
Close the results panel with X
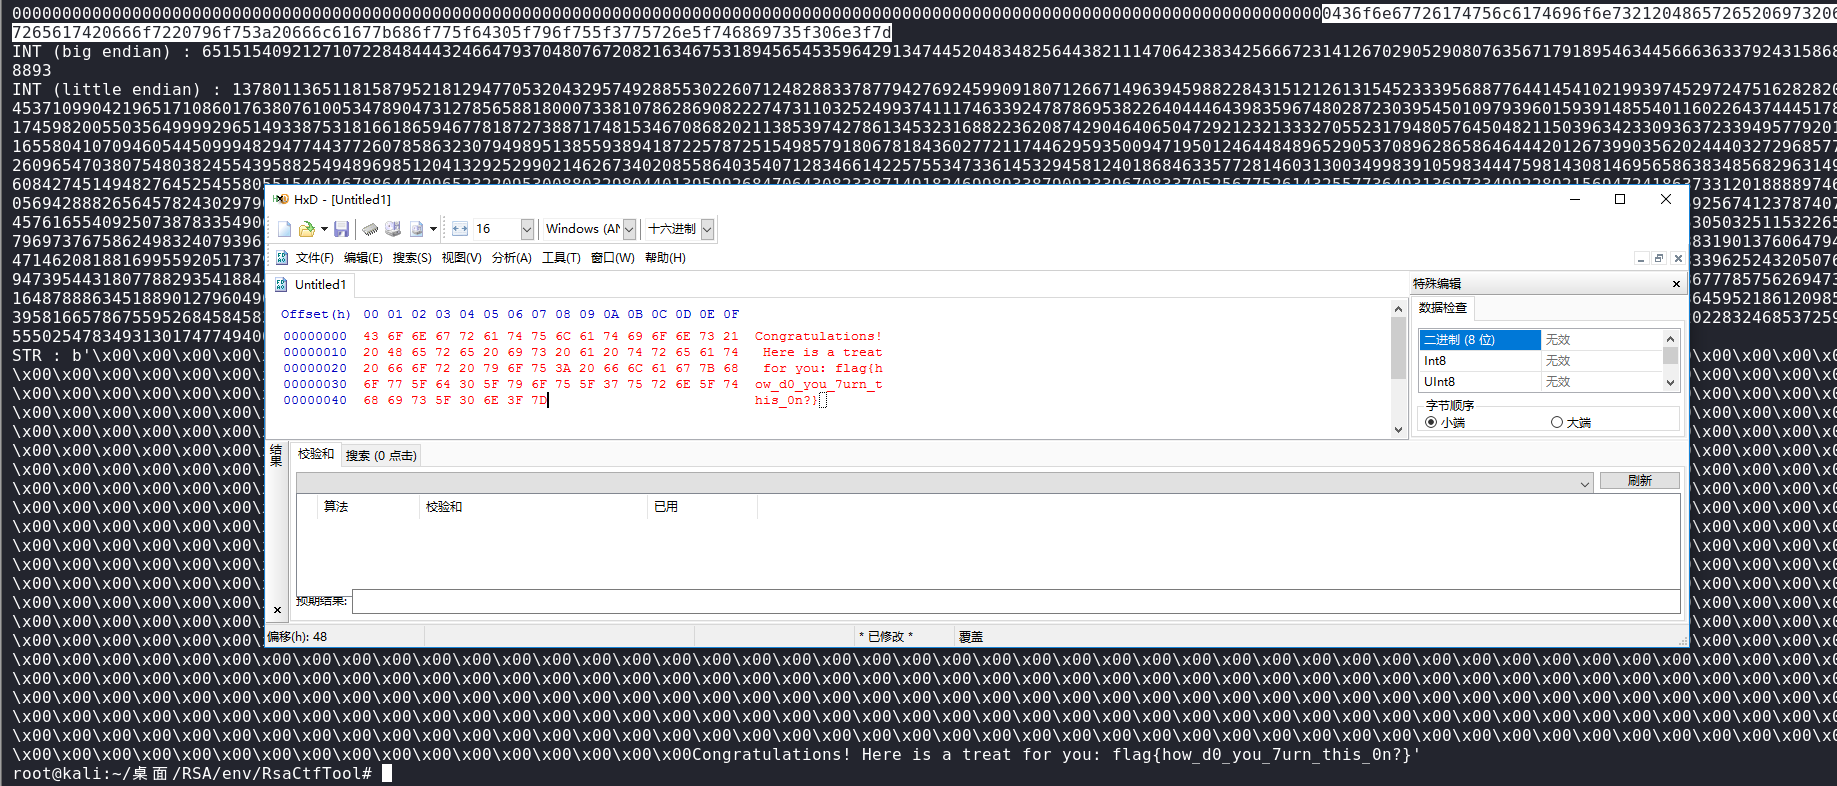[277, 609]
